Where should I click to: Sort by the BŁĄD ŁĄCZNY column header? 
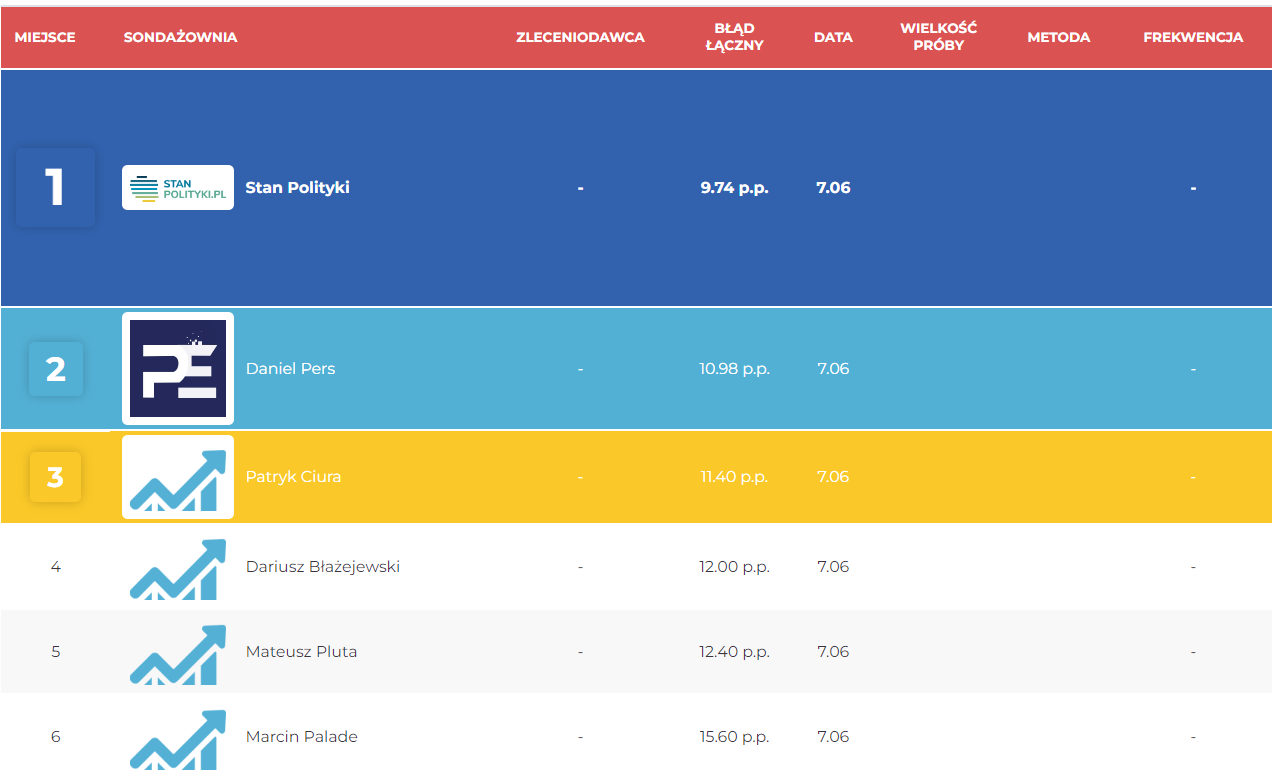coord(734,37)
